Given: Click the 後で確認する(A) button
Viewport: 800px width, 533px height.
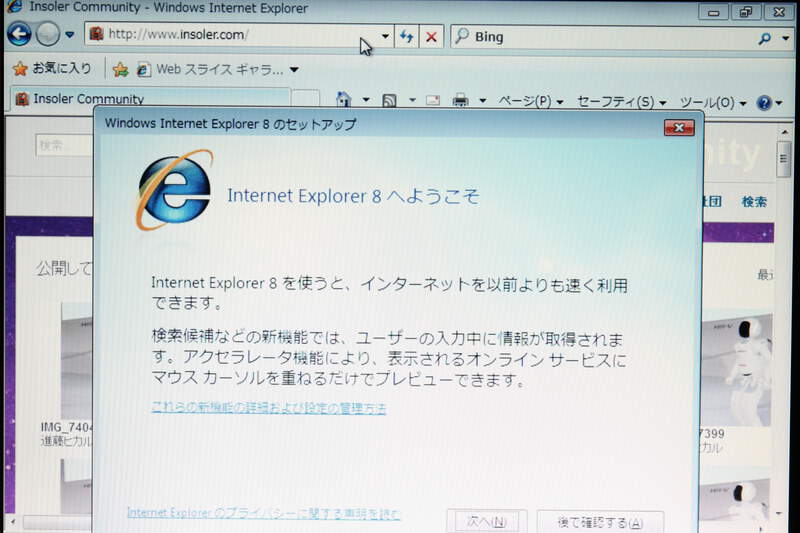Looking at the screenshot, I should pyautogui.click(x=600, y=522).
